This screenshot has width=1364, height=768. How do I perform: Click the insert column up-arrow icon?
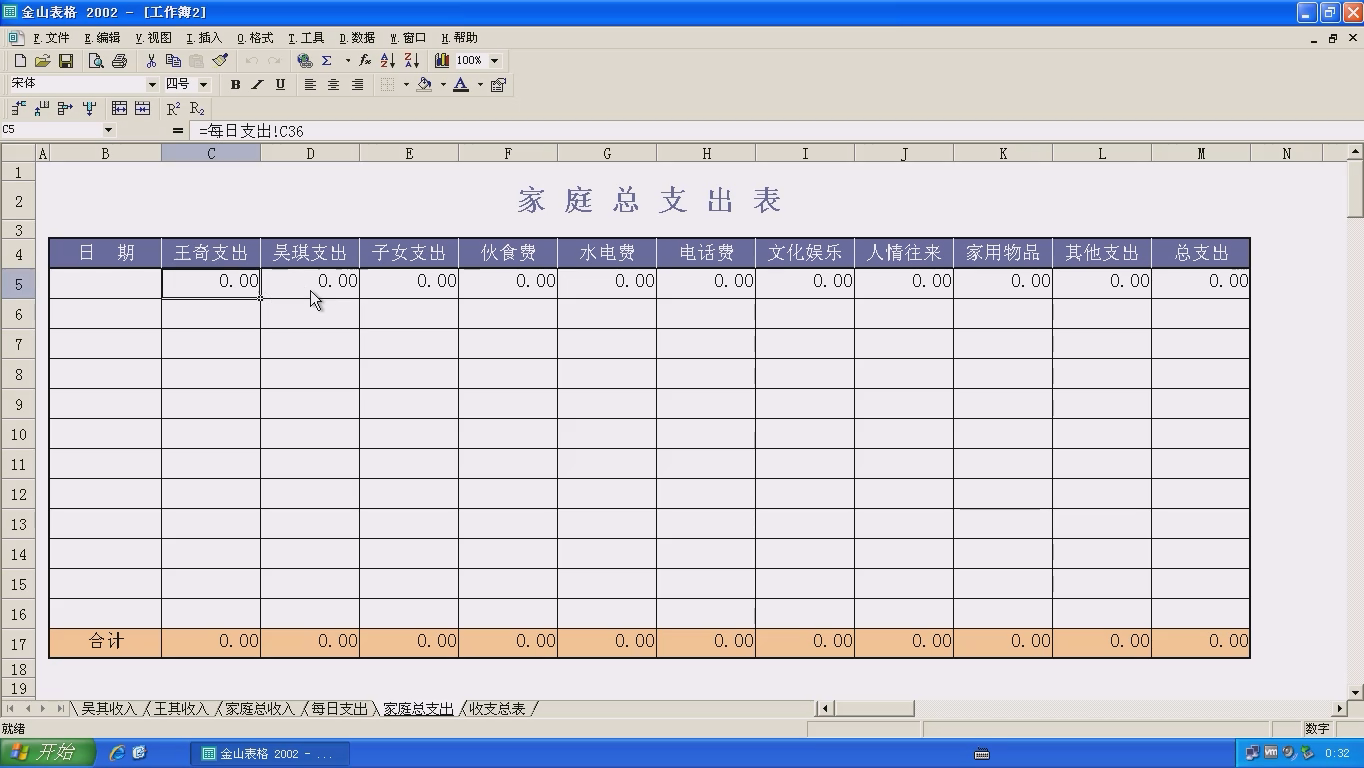[42, 108]
